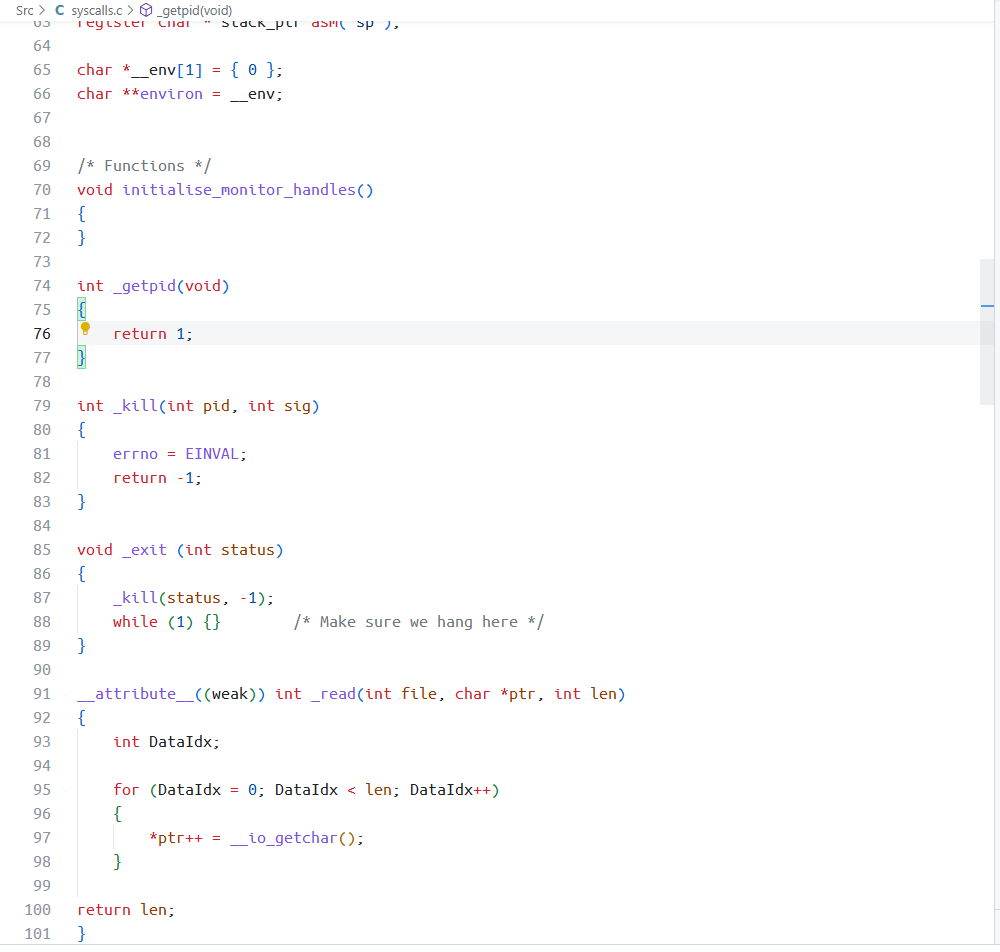
Task: Click the highlighted closing brace on line 77
Action: point(82,358)
